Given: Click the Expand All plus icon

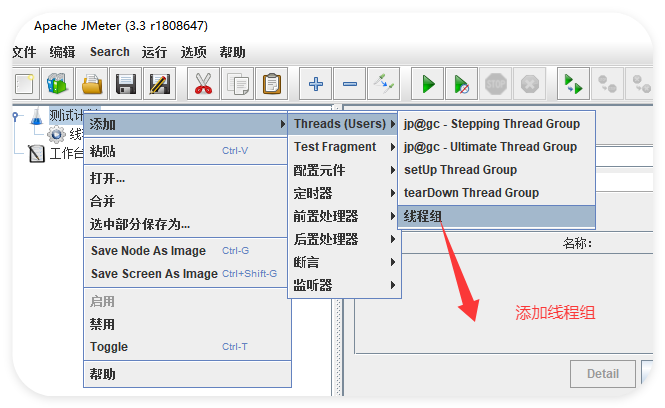Looking at the screenshot, I should (x=316, y=84).
